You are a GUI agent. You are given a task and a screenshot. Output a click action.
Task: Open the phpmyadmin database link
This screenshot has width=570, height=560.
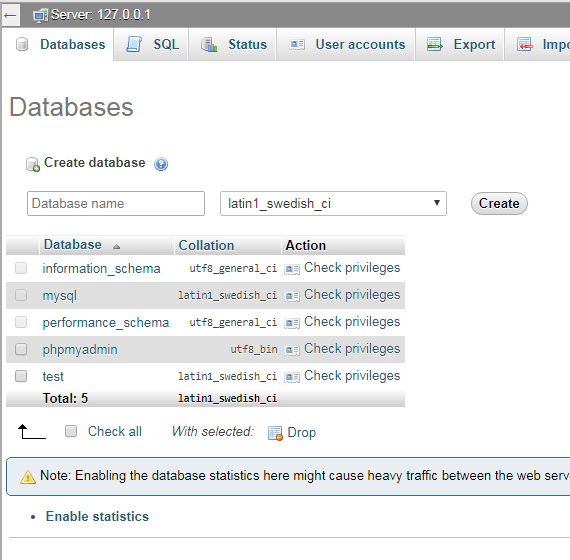(80, 349)
